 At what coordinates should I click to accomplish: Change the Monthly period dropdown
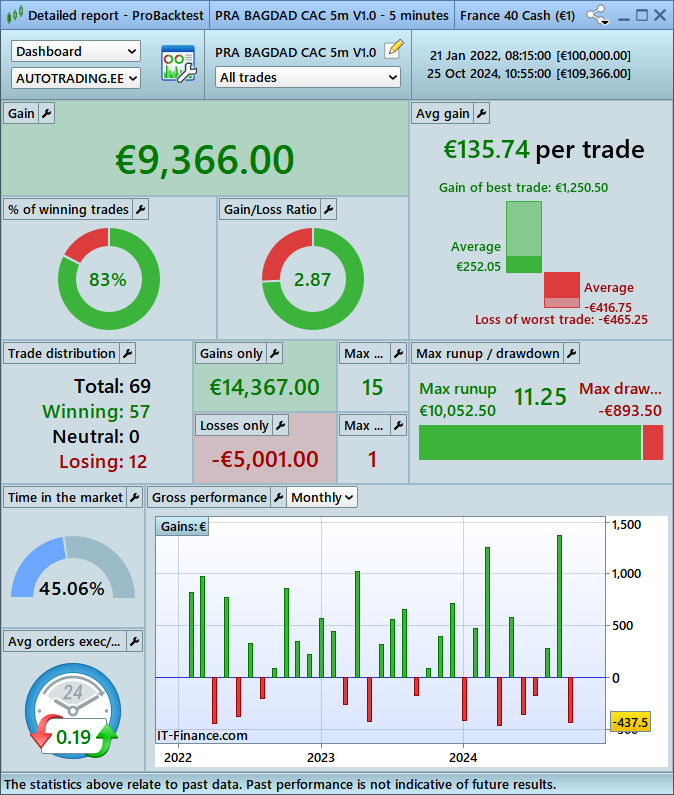[321, 497]
